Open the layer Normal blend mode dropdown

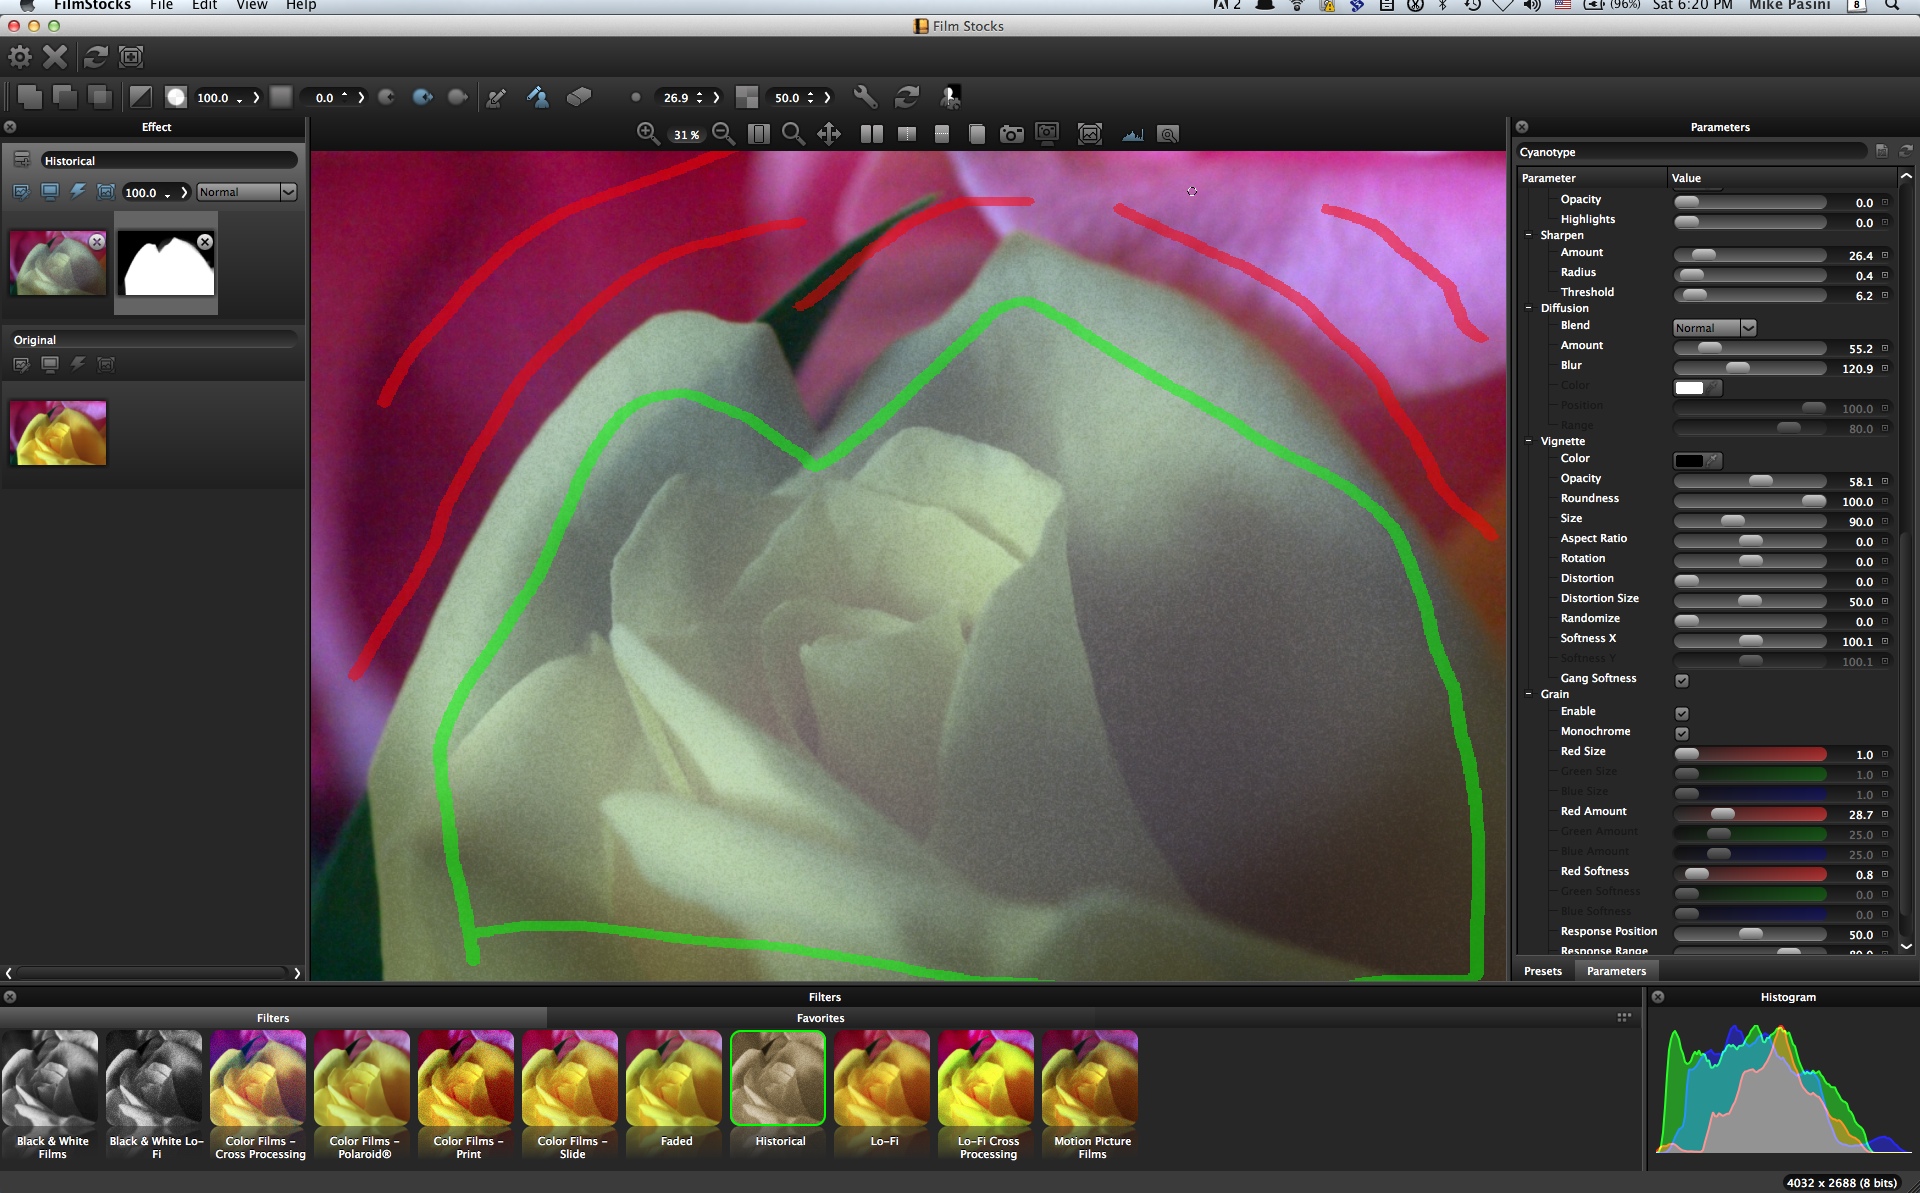(247, 192)
